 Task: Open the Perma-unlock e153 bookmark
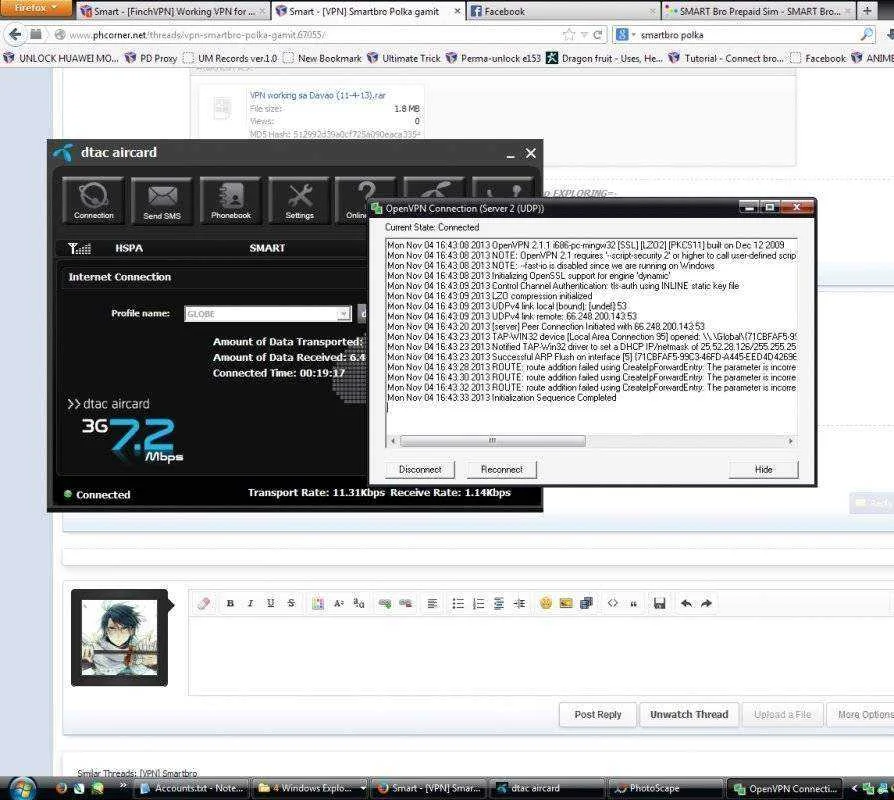tap(494, 58)
